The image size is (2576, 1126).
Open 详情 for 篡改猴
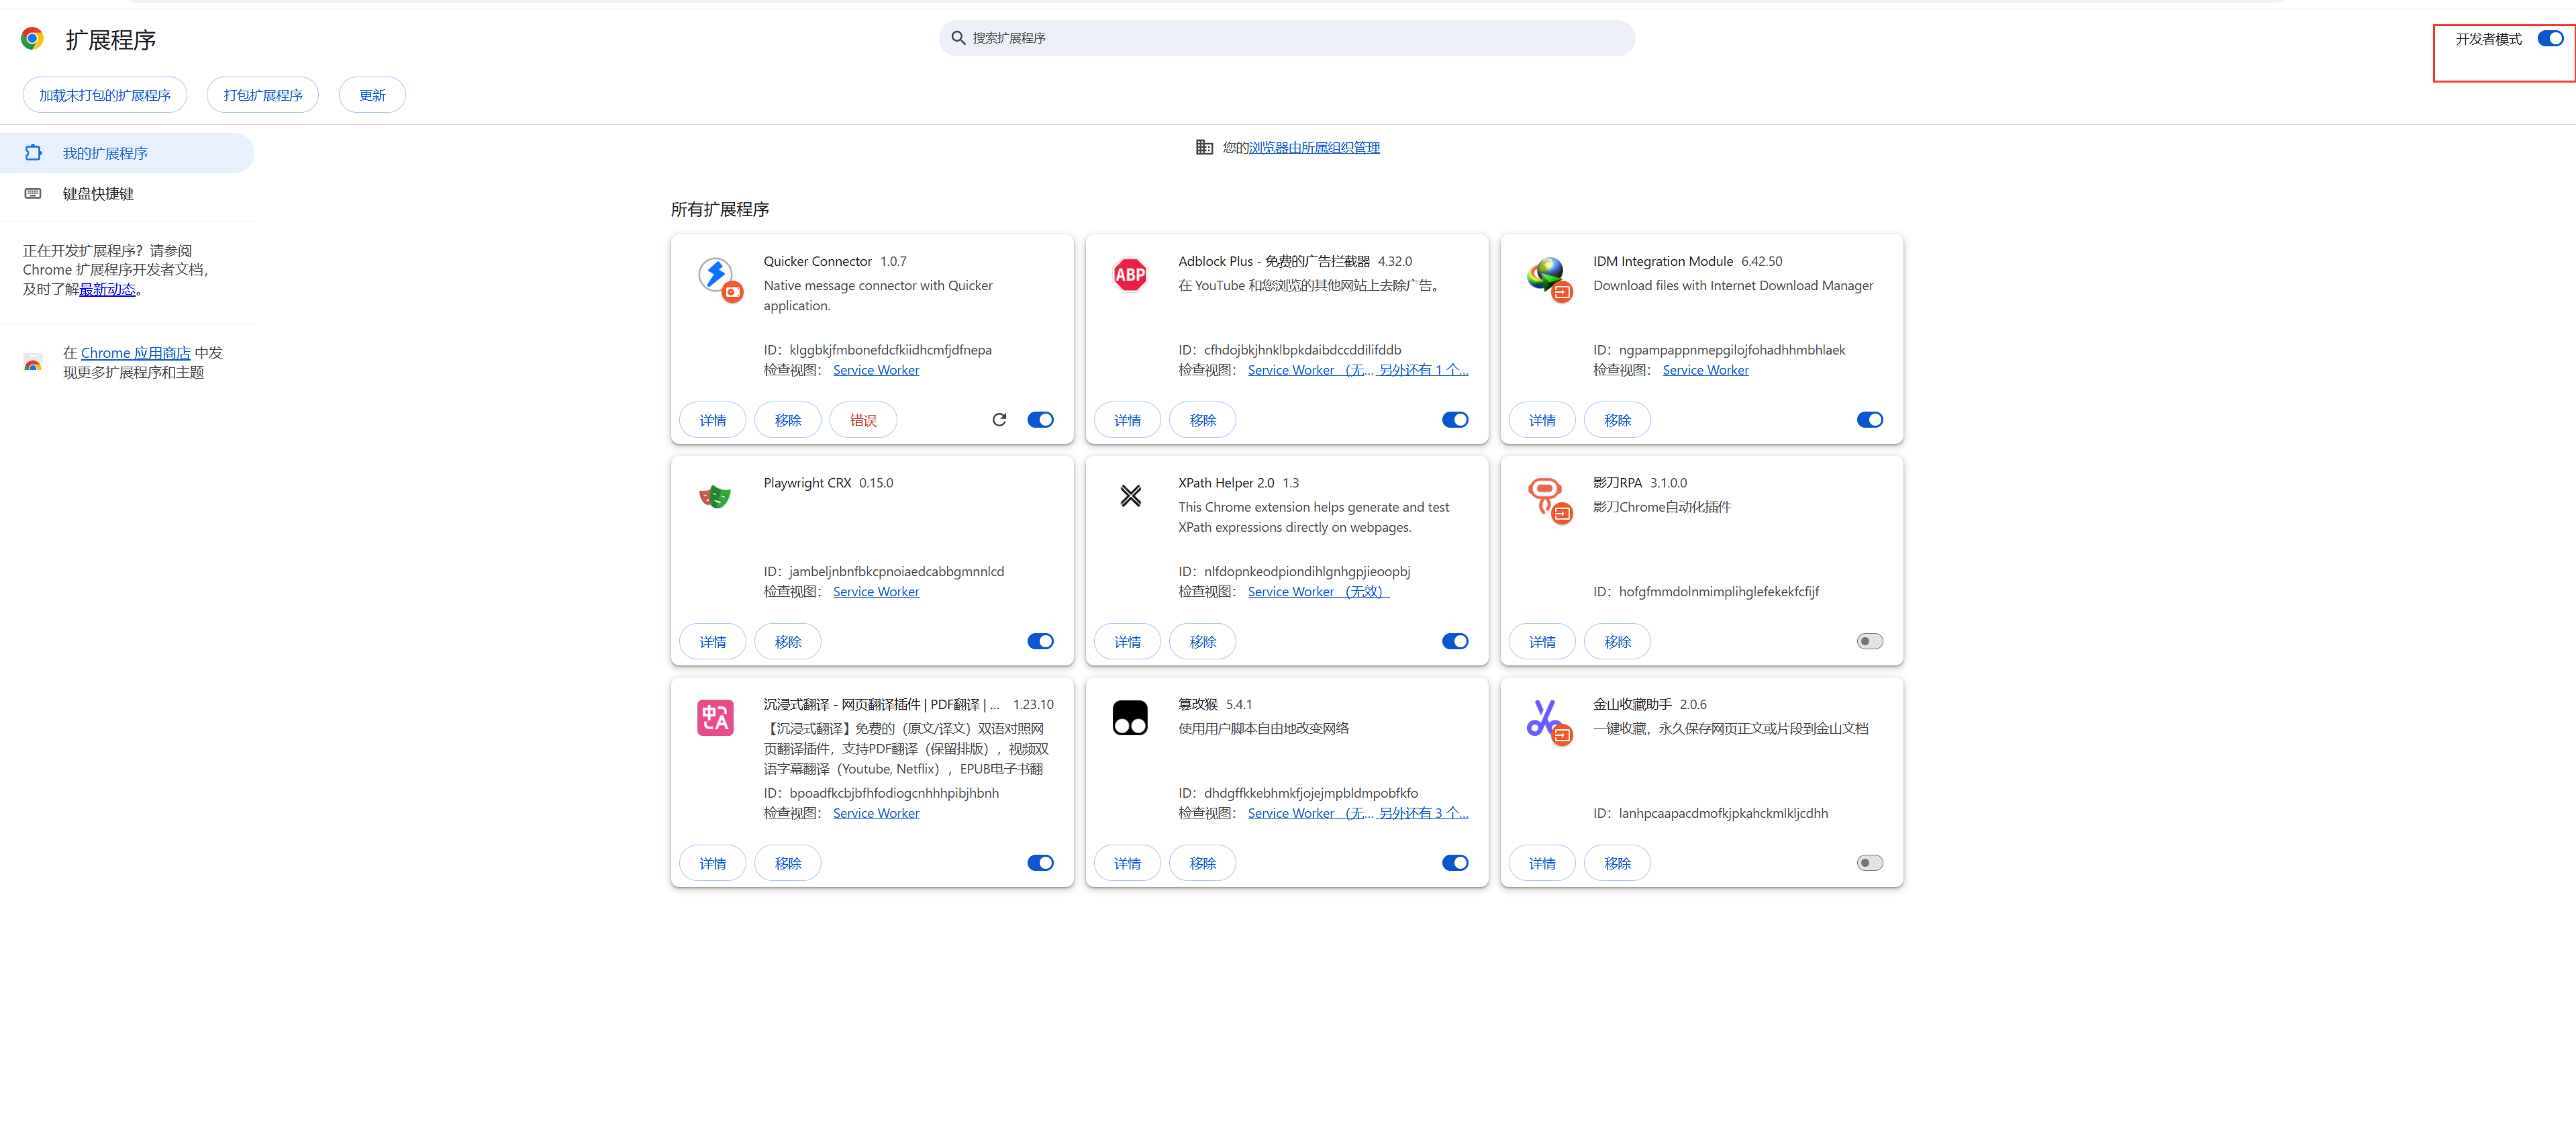point(1128,863)
